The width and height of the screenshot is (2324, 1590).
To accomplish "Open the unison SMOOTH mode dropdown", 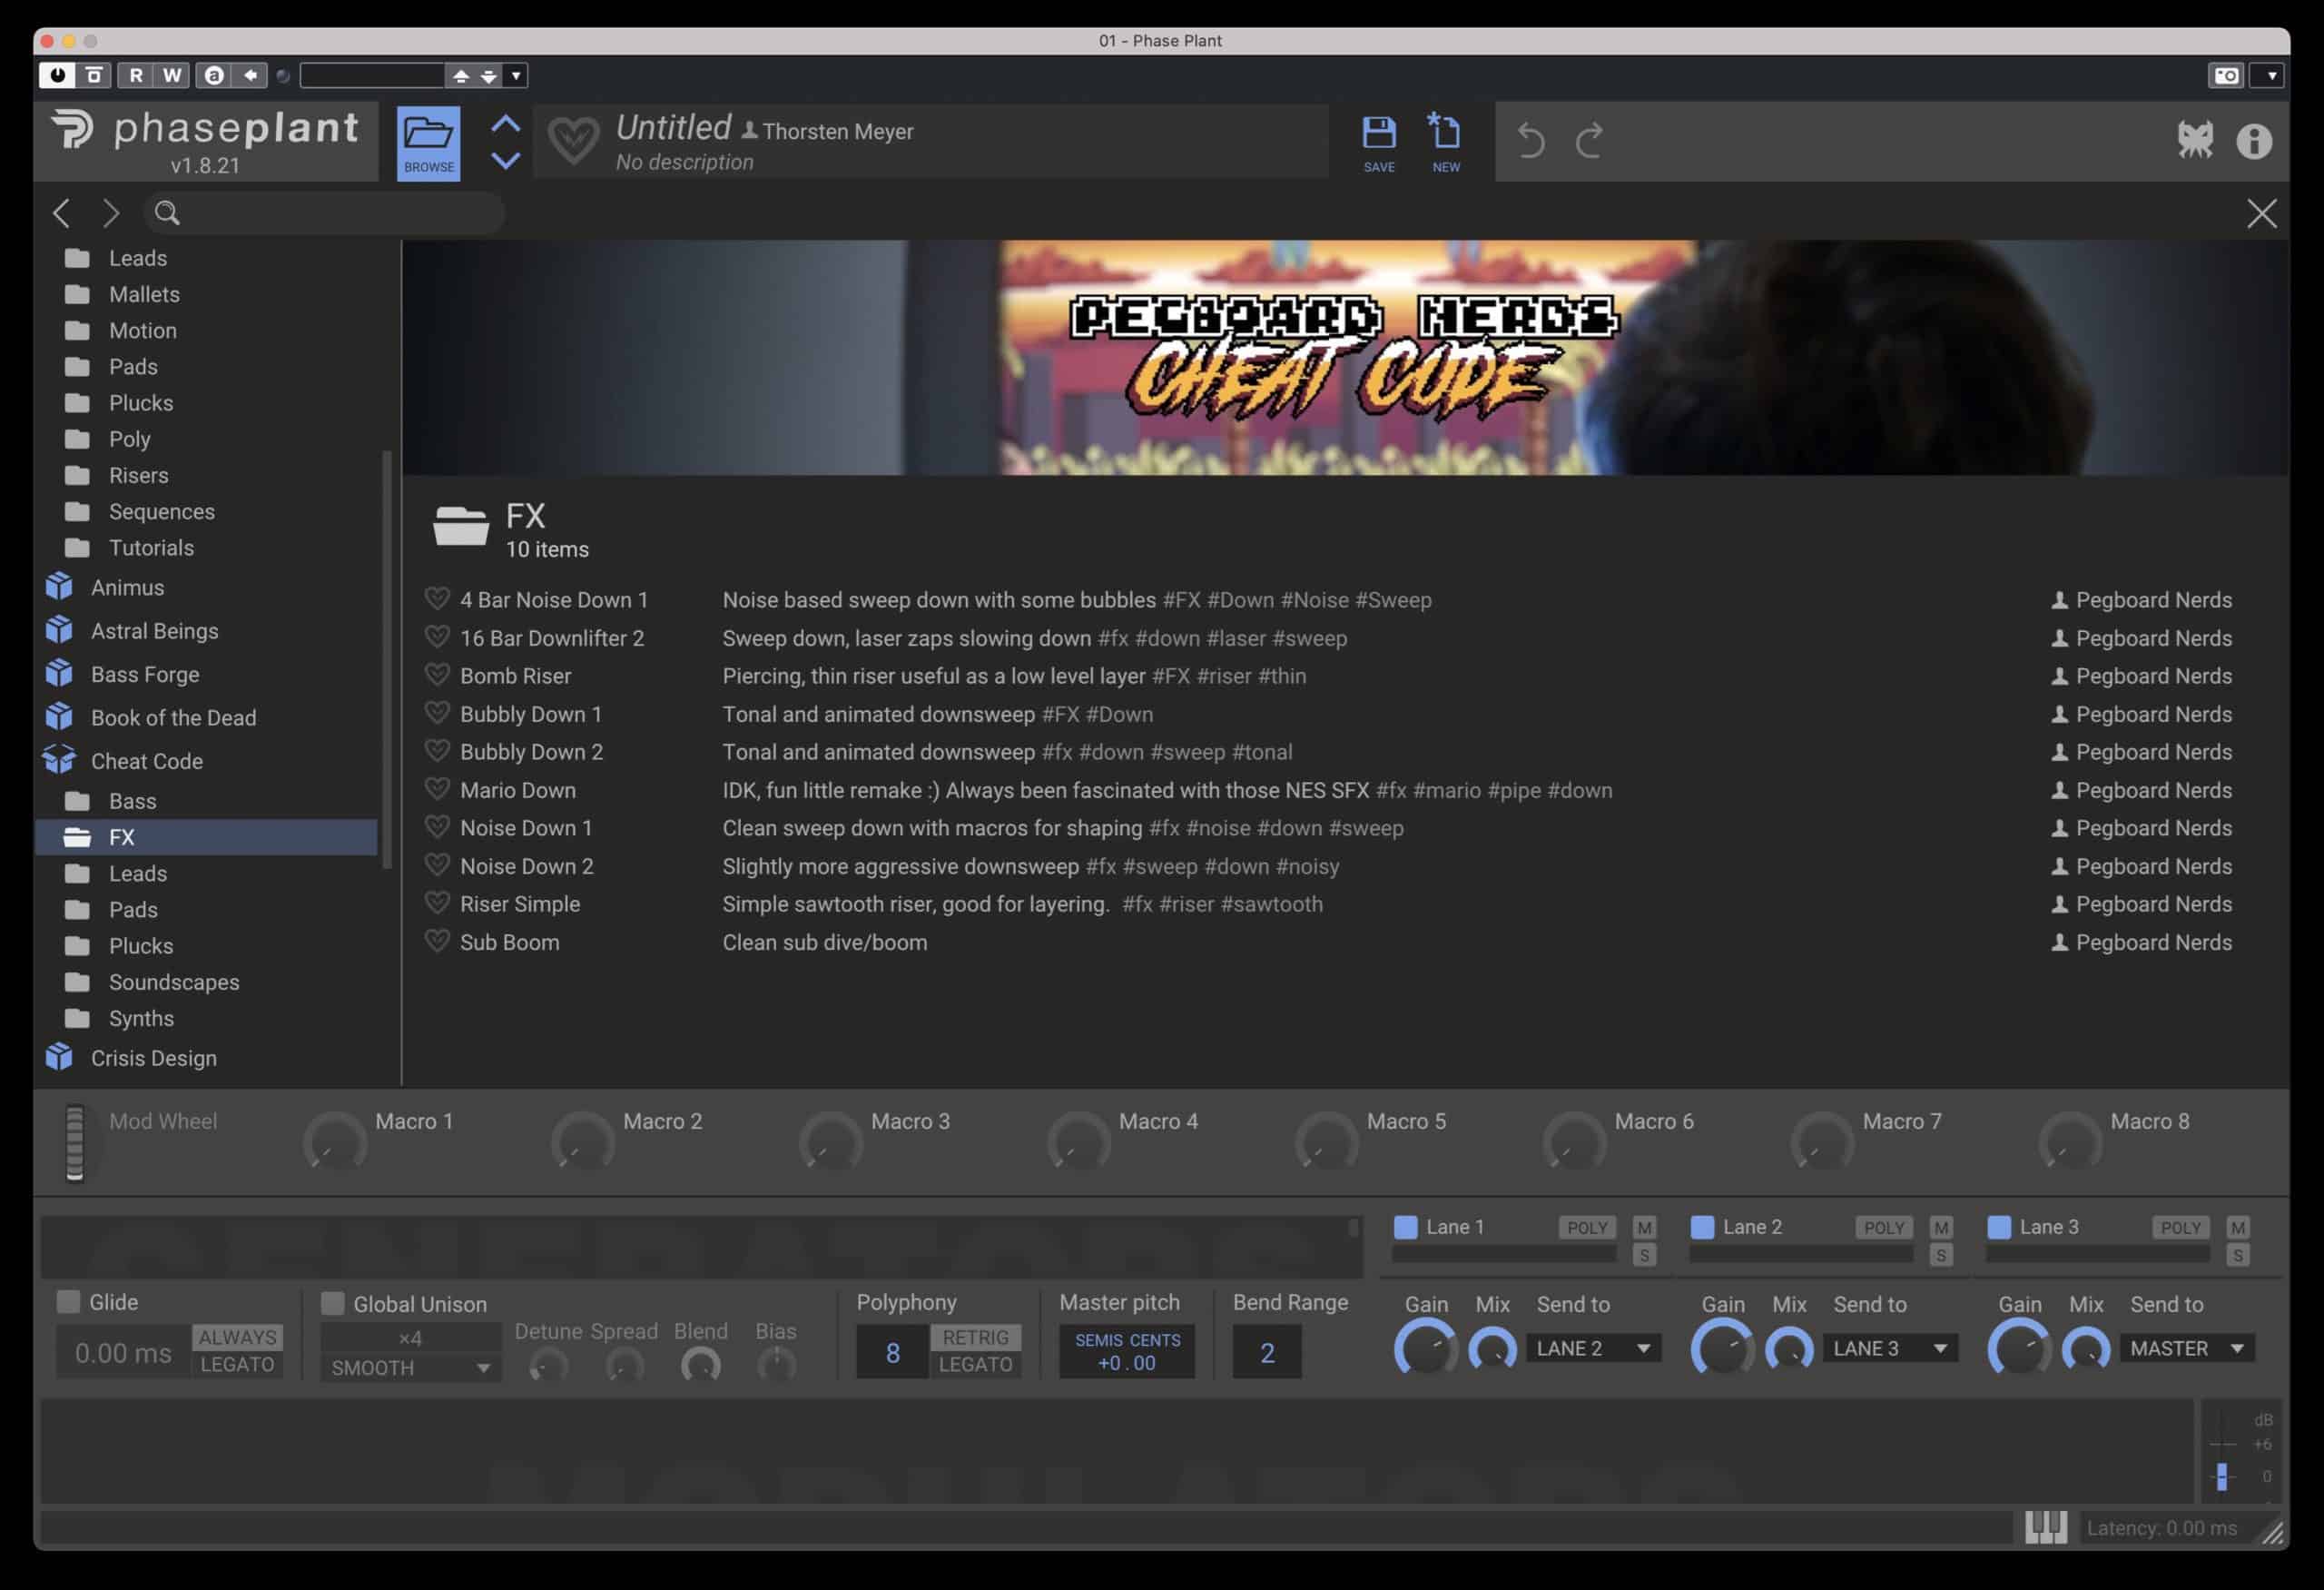I will [410, 1367].
